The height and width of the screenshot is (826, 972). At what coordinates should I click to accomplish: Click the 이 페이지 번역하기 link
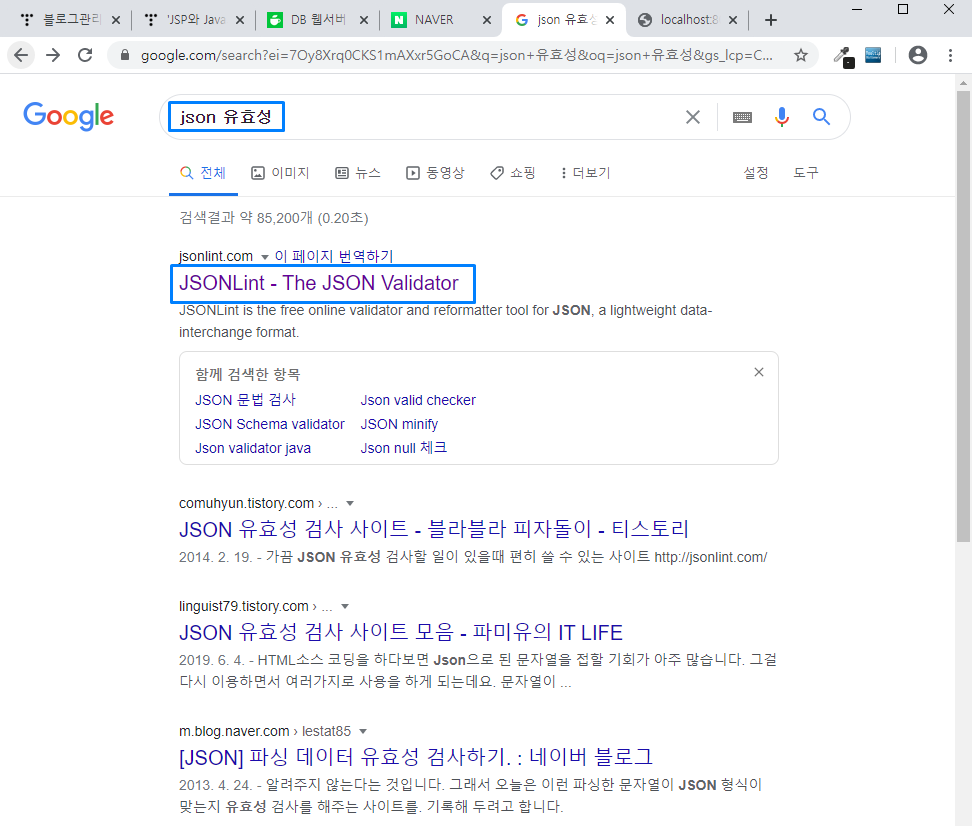(x=334, y=256)
